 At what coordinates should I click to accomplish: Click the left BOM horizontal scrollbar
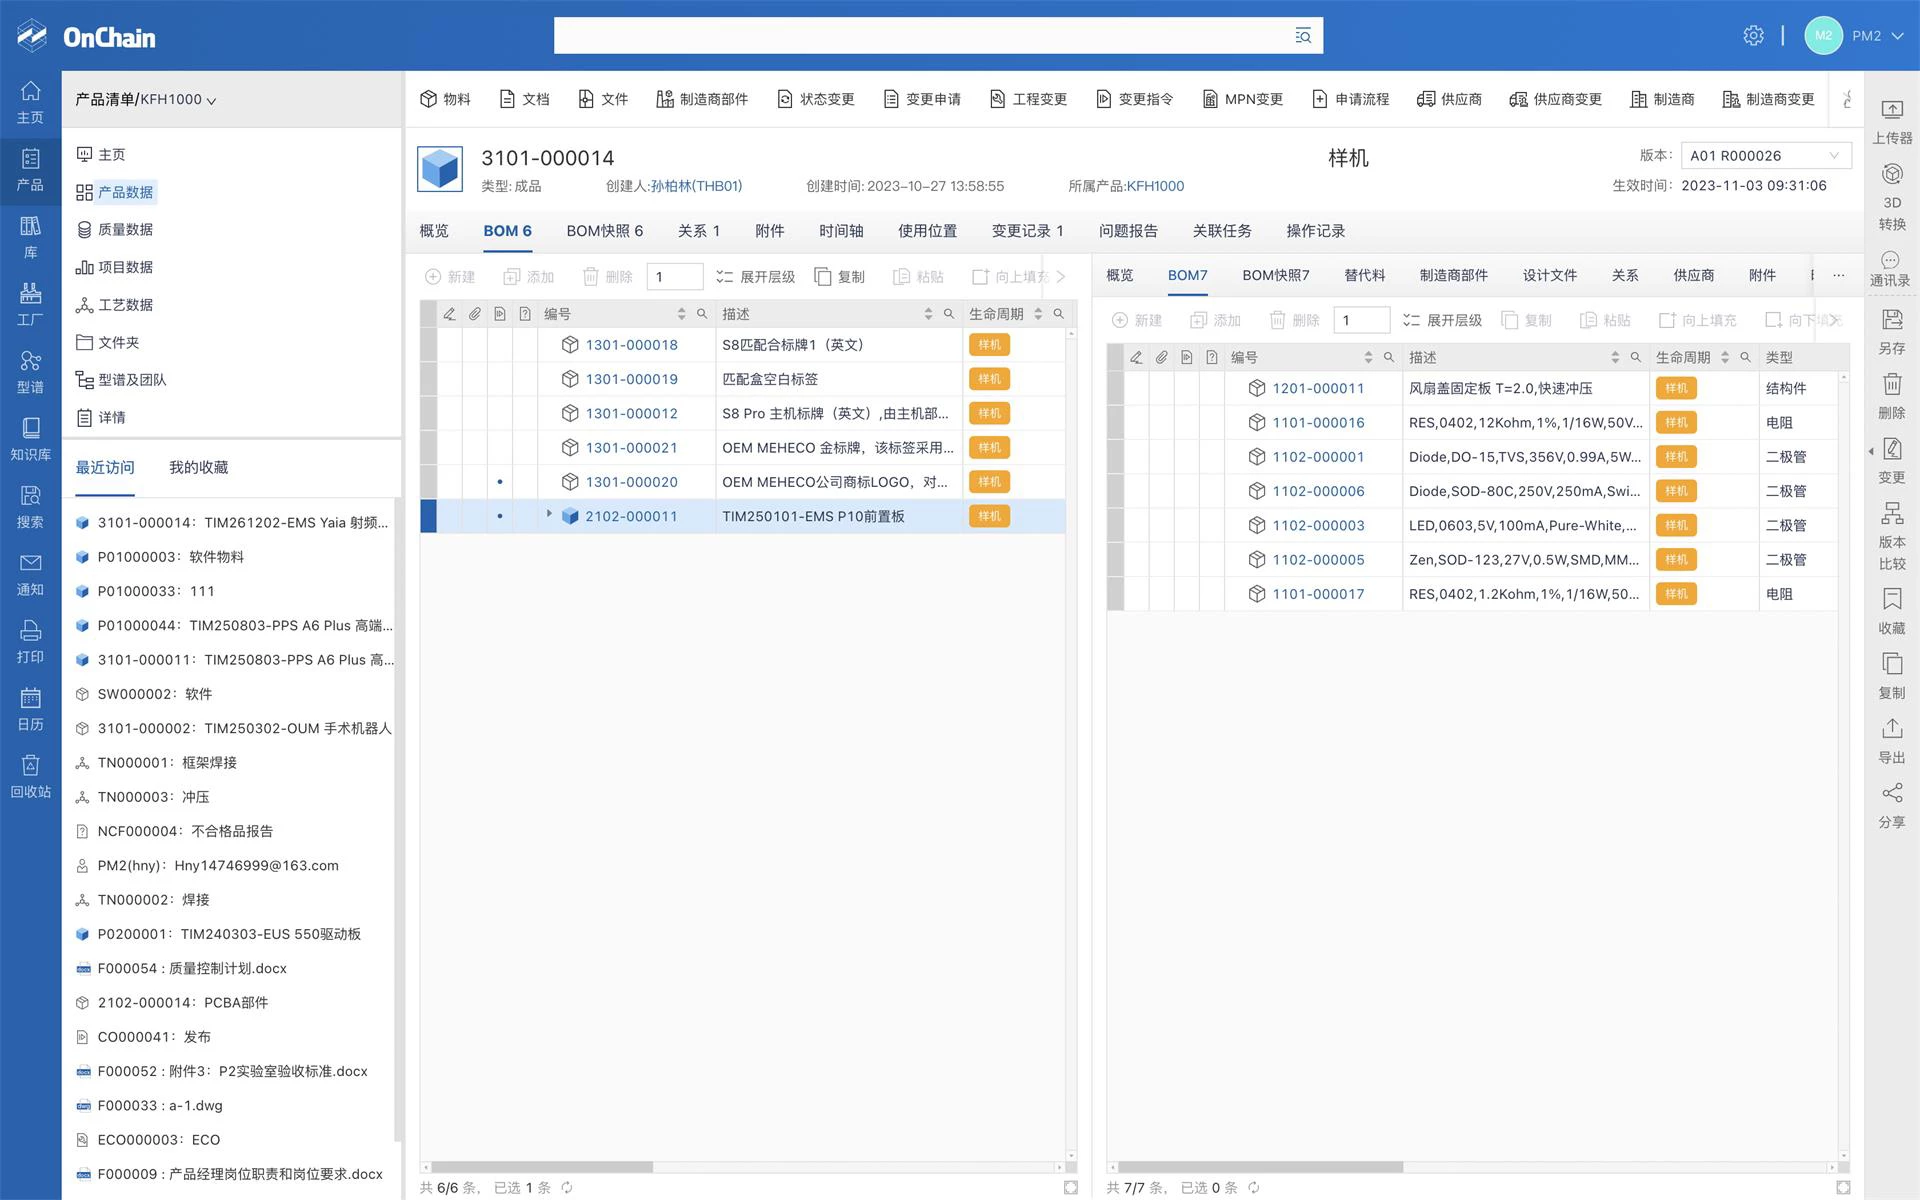click(541, 1167)
